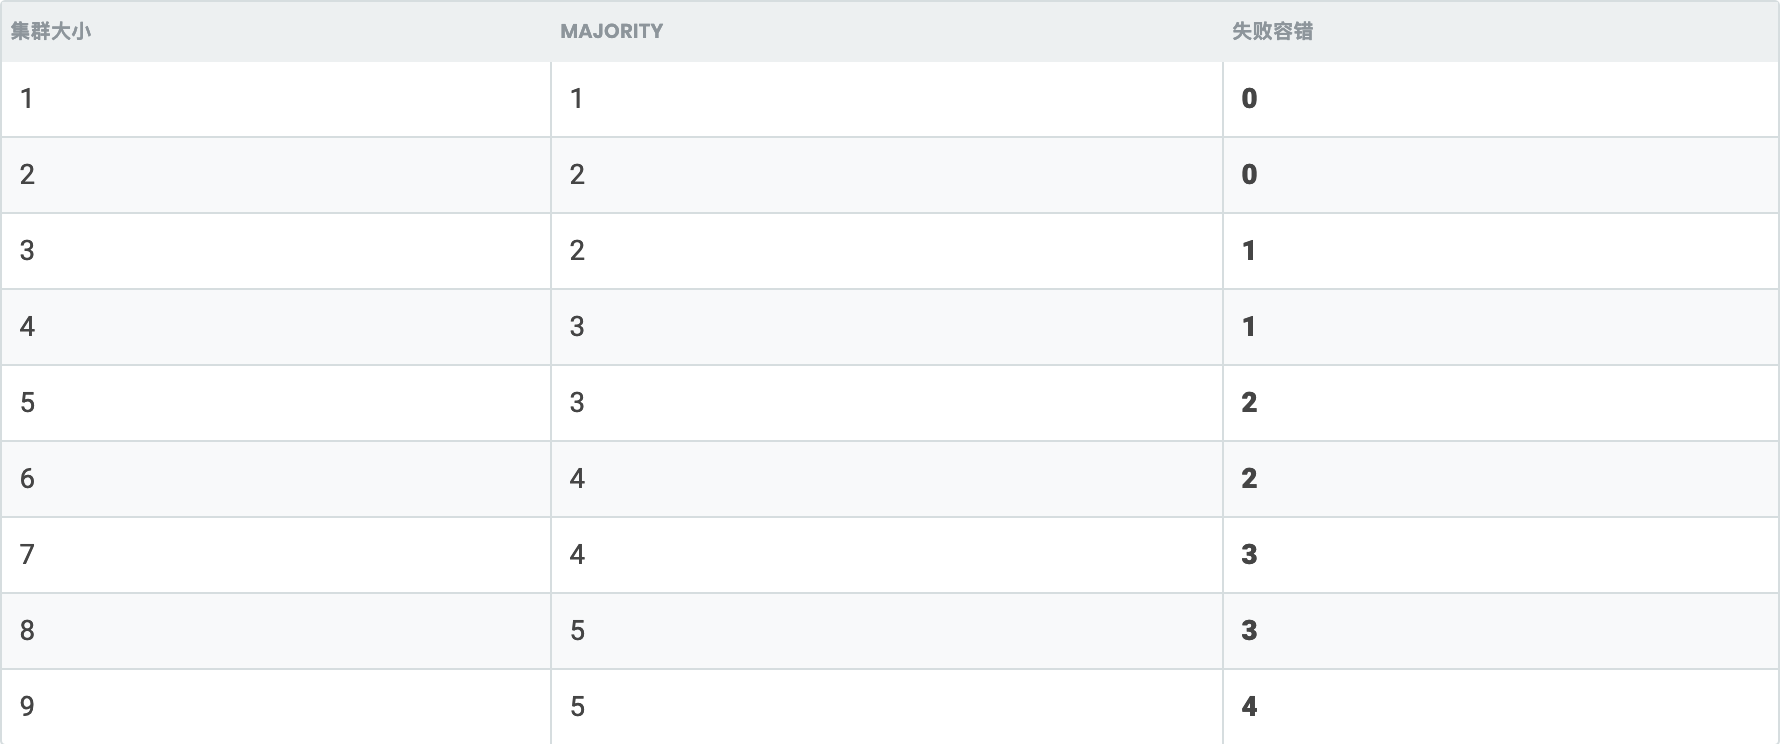Viewport: 1780px width, 744px height.
Task: Click the bold 失败容错 value for cluster size 8
Action: [1249, 631]
